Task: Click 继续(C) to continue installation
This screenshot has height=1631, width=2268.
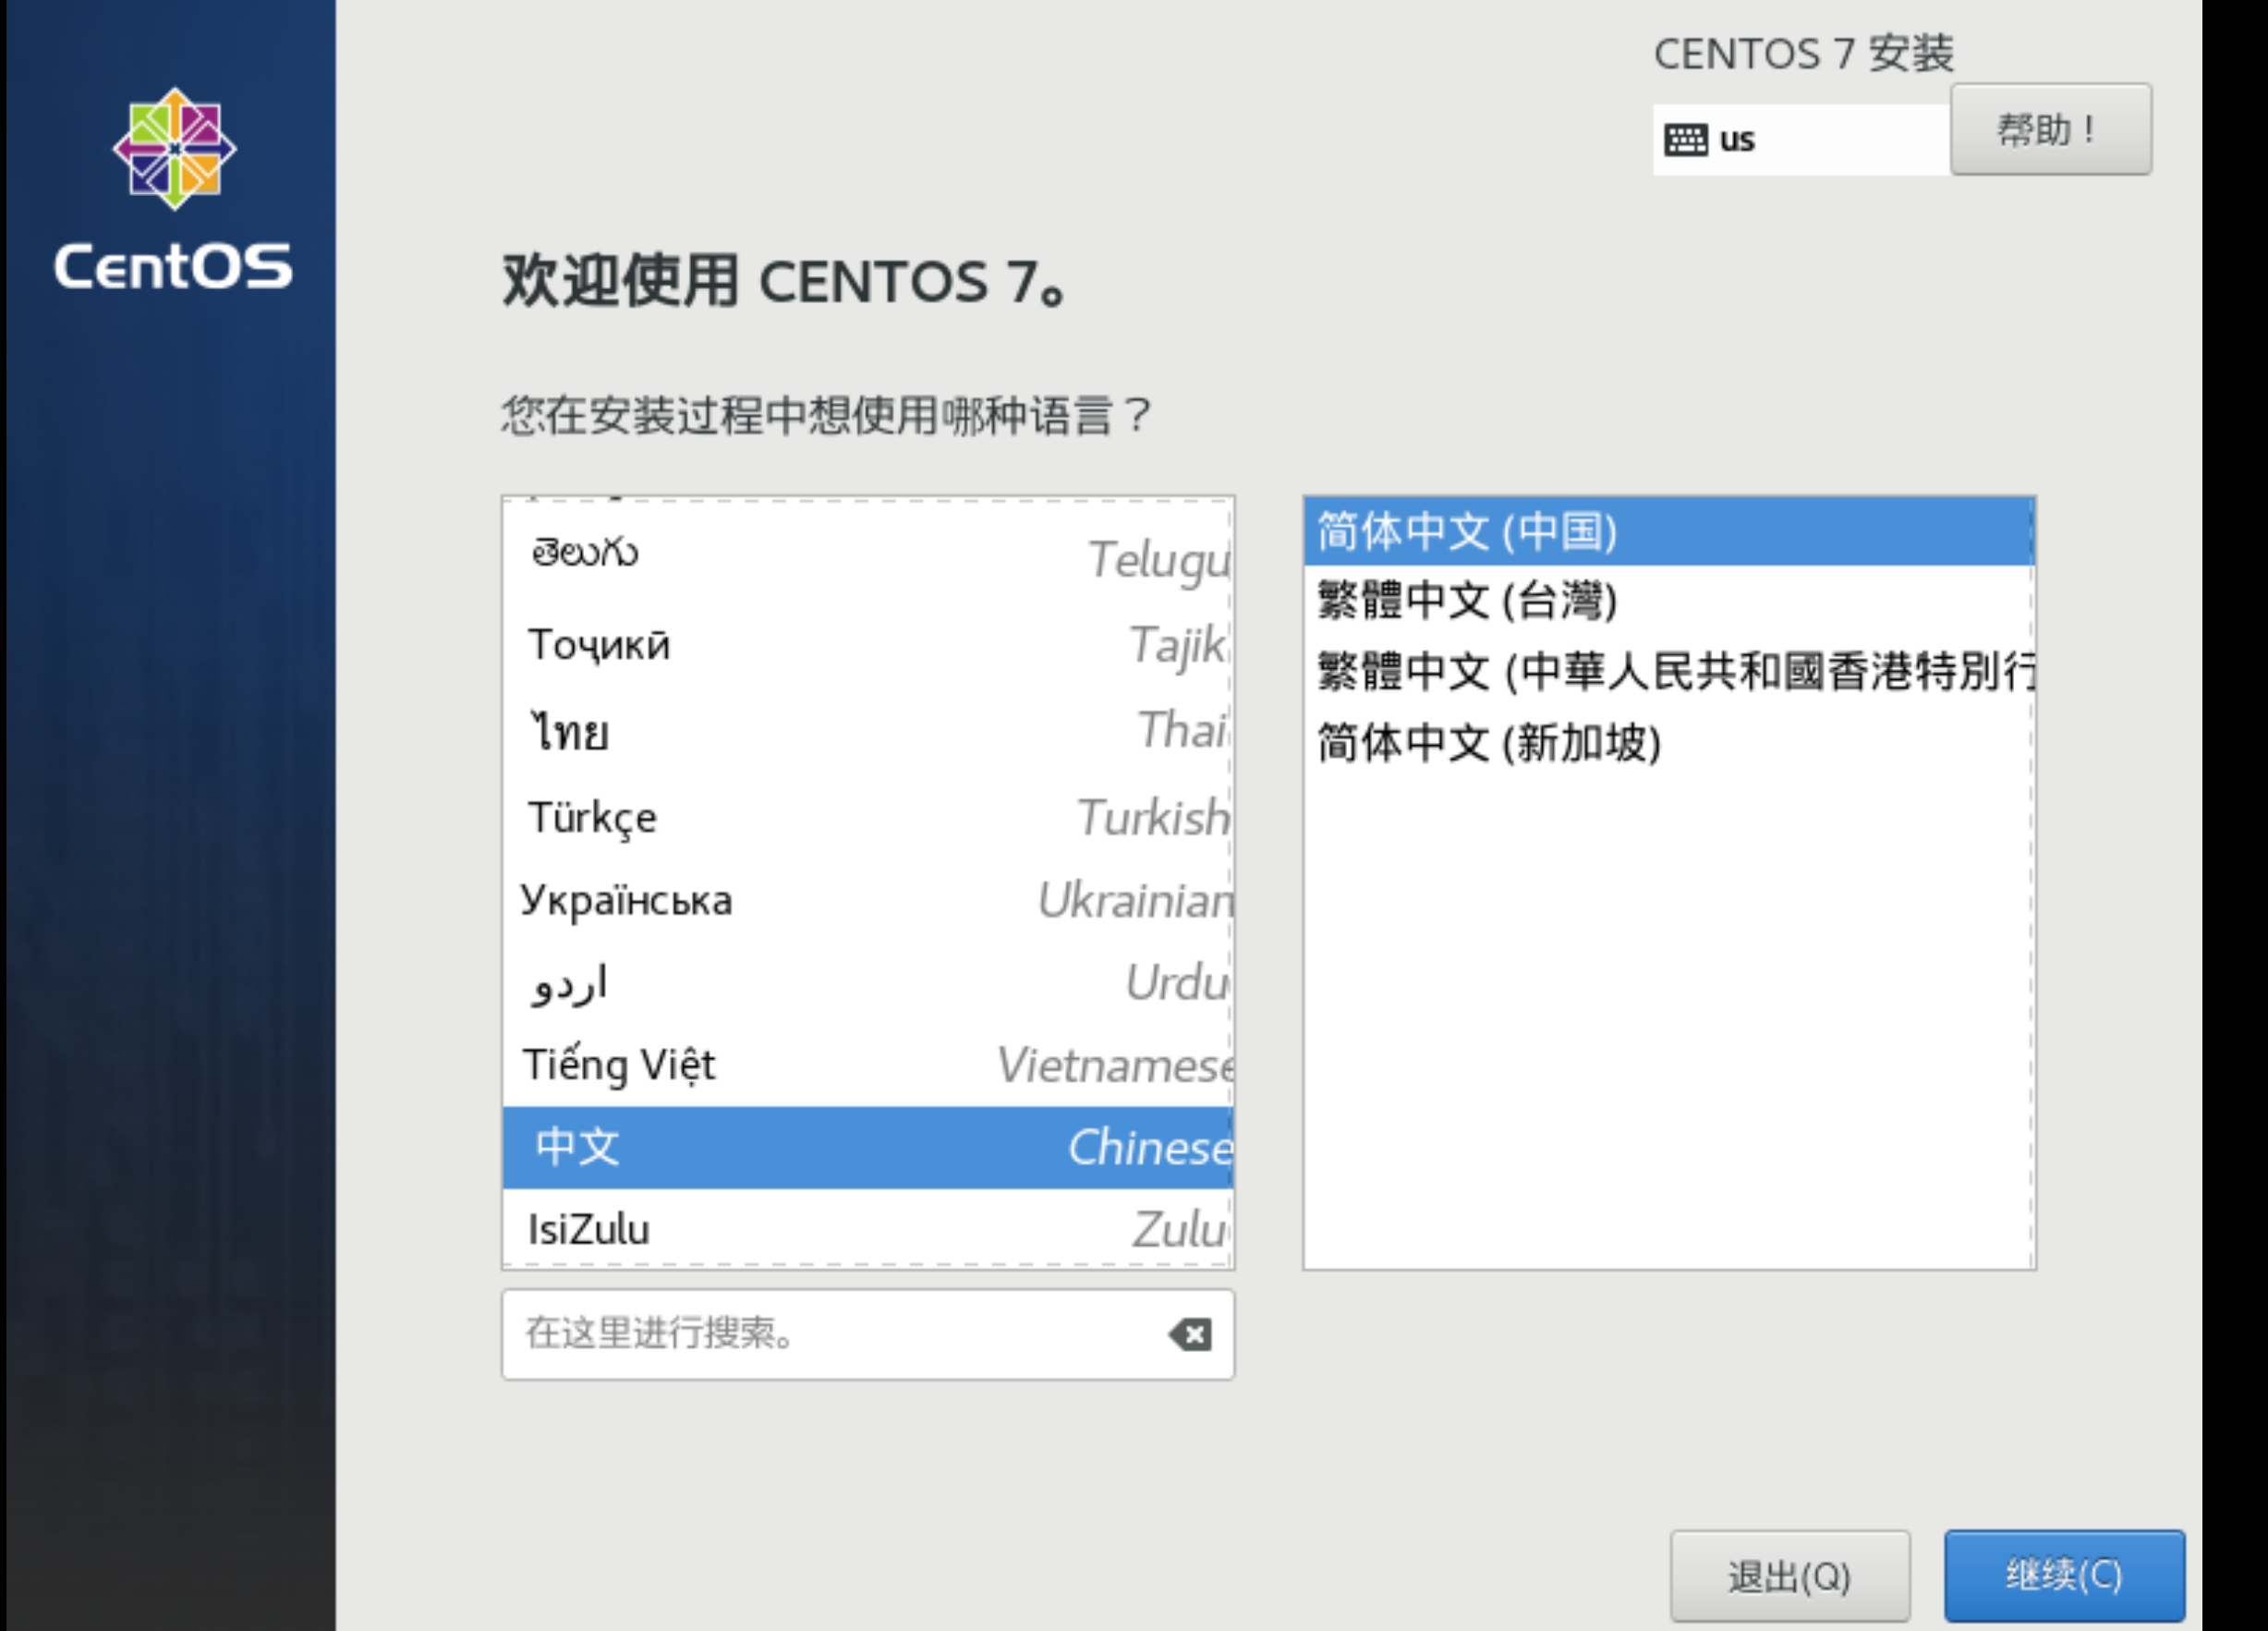Action: (x=2063, y=1575)
